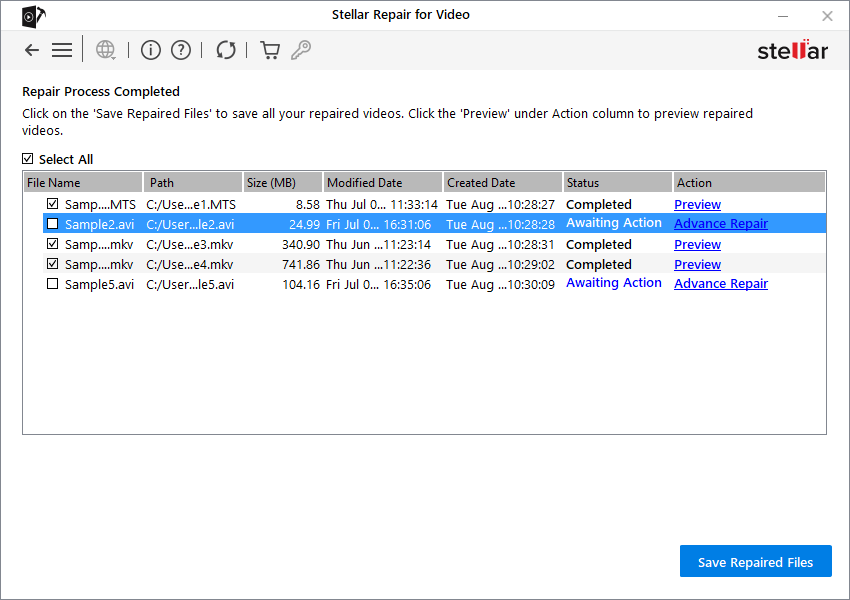Uncheck the Sample4 mkv checkbox
Screen dimensions: 850x600
click(53, 264)
